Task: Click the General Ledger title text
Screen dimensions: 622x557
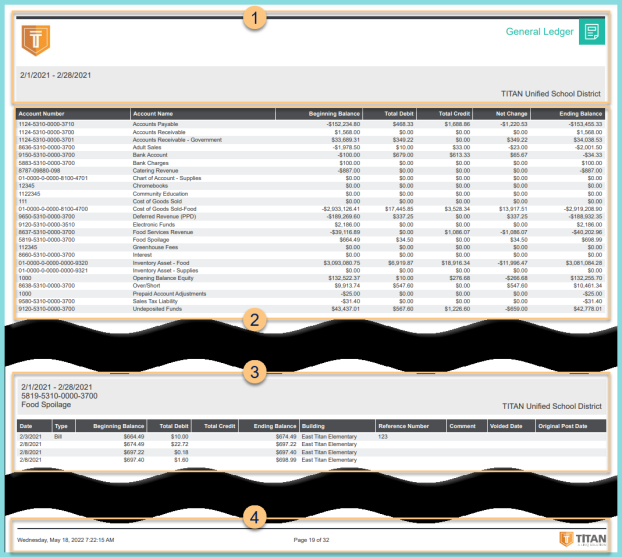Action: point(539,31)
